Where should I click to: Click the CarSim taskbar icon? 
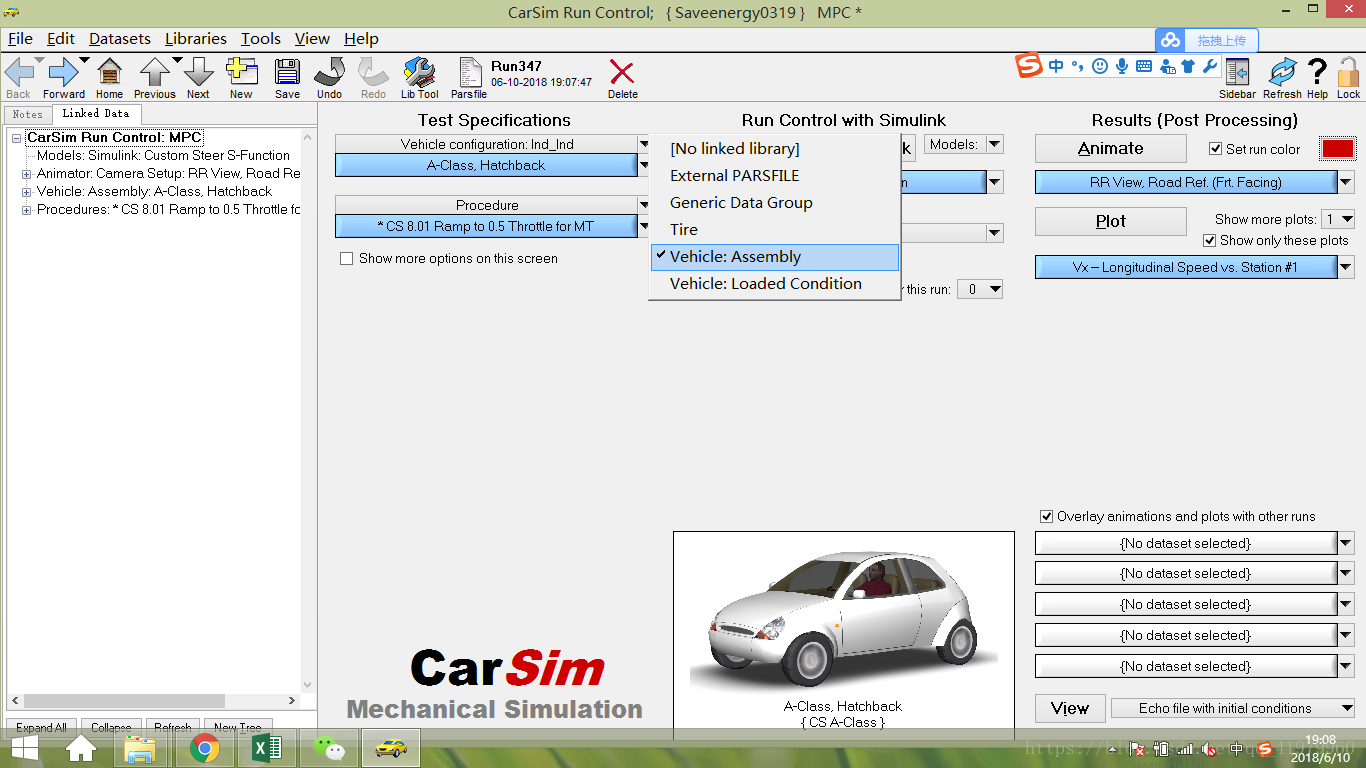(x=391, y=748)
